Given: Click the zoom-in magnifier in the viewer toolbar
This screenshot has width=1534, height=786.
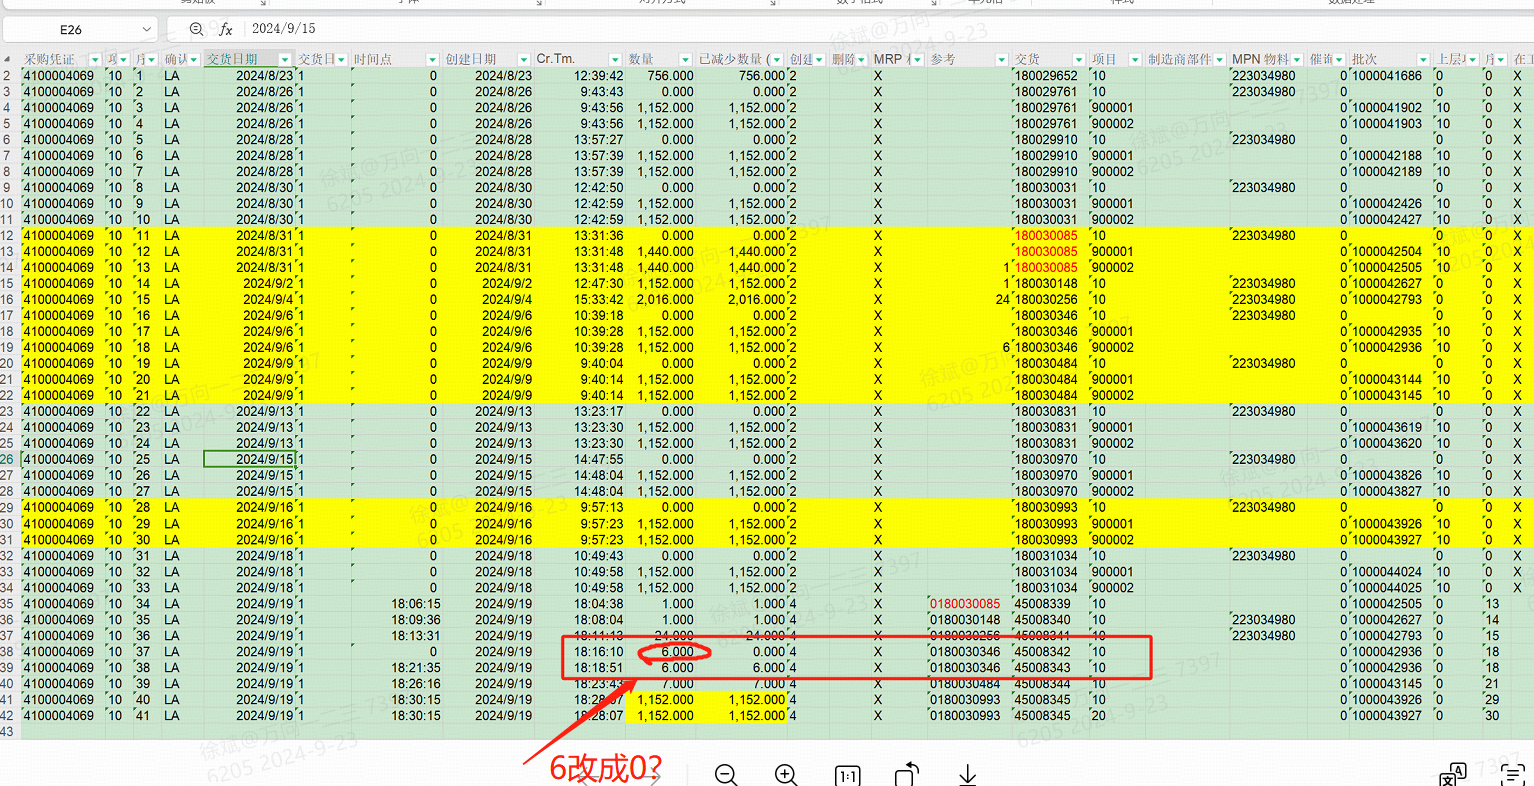Looking at the screenshot, I should [786, 775].
